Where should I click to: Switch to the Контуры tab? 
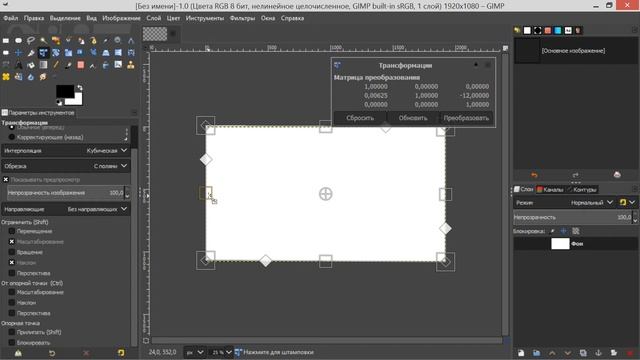pos(582,189)
